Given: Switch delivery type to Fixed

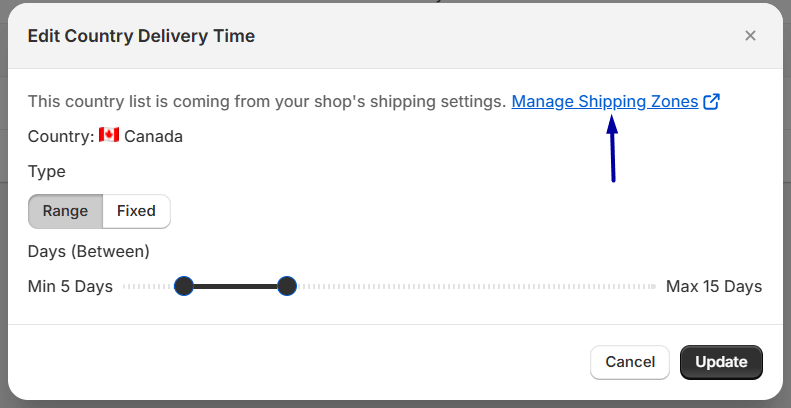Looking at the screenshot, I should pos(136,211).
